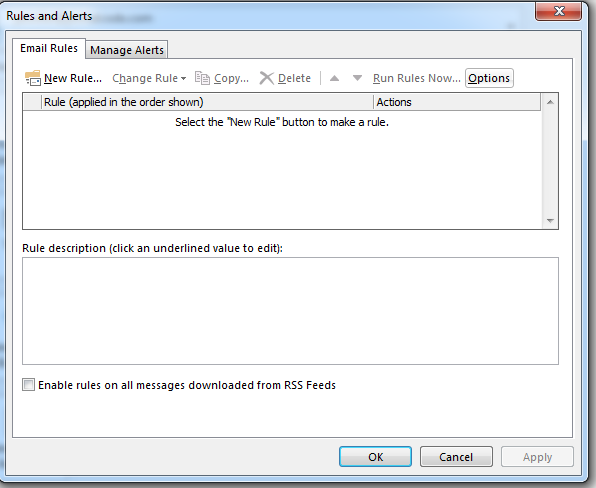596x488 pixels.
Task: Click the Copy documents icon
Action: tap(202, 78)
